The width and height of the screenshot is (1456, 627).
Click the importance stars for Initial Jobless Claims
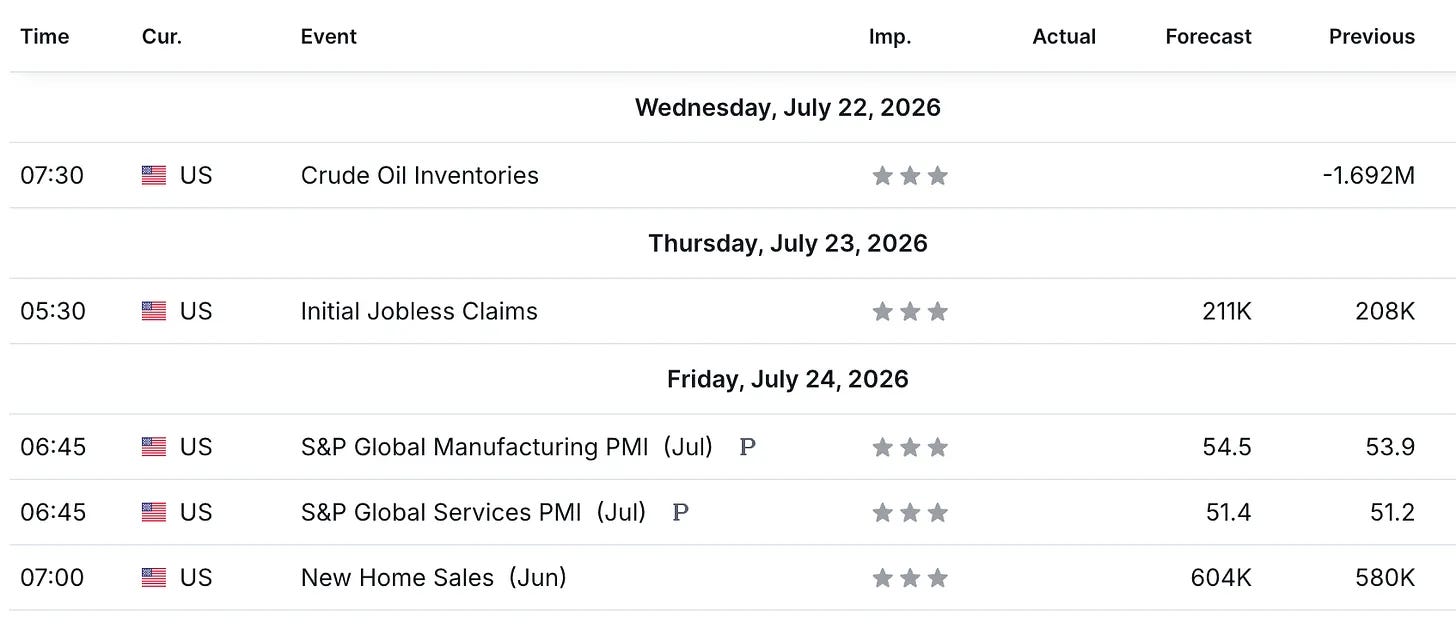[x=910, y=311]
